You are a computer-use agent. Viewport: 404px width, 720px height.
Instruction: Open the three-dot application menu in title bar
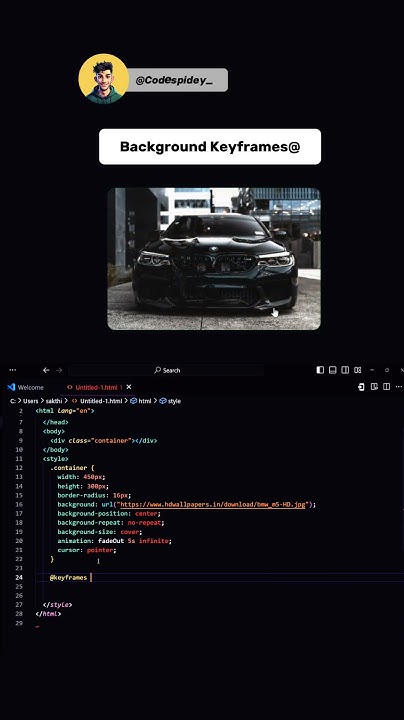(x=12, y=370)
